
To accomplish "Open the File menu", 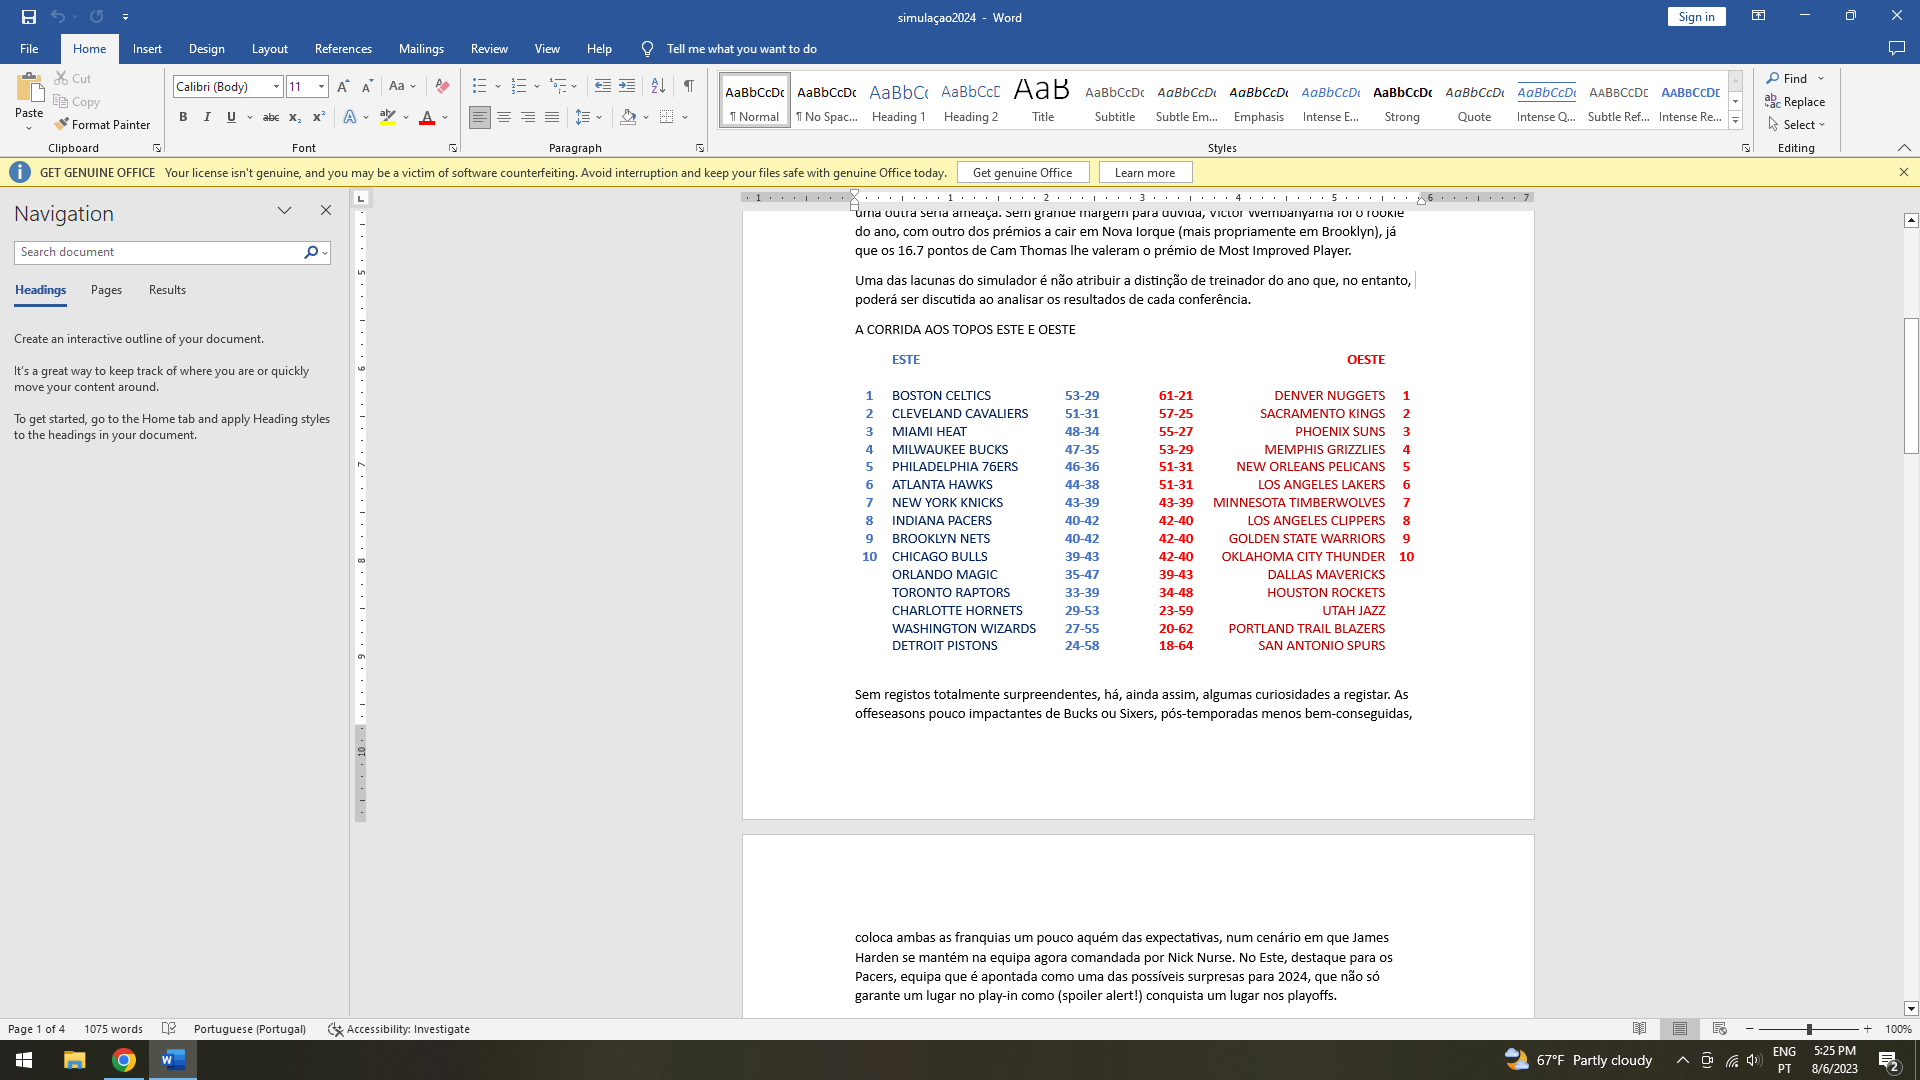I will (x=29, y=49).
